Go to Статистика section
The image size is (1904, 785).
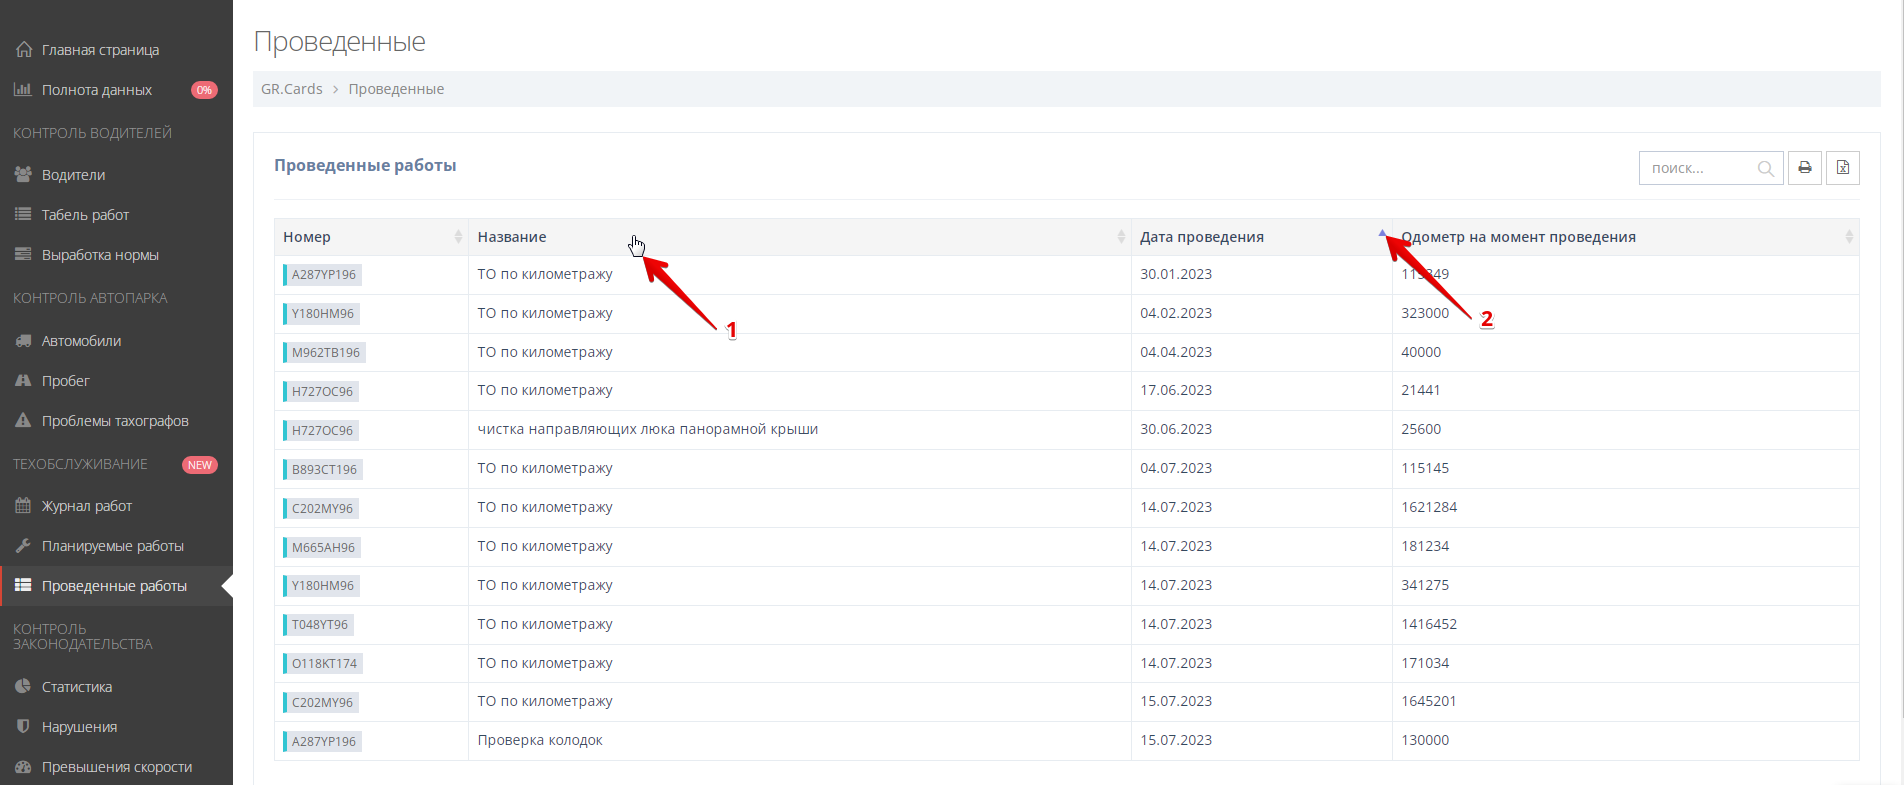(76, 687)
